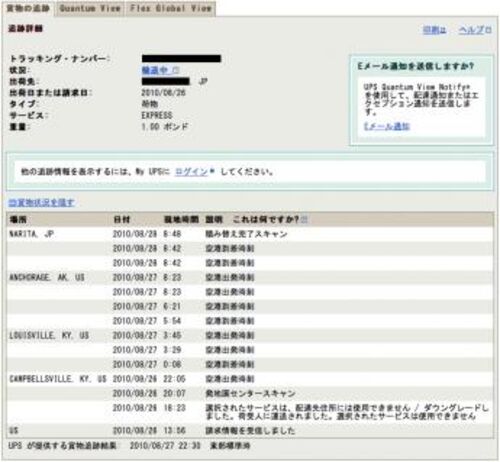Click the トラッキング・ナンバー label

[59, 59]
